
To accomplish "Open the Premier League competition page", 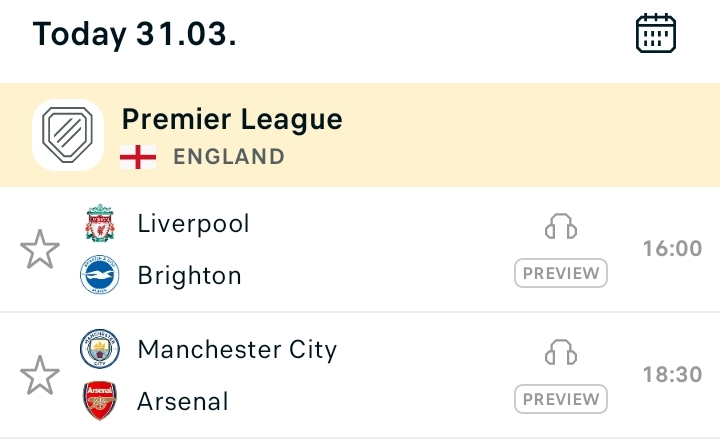I will pos(232,120).
